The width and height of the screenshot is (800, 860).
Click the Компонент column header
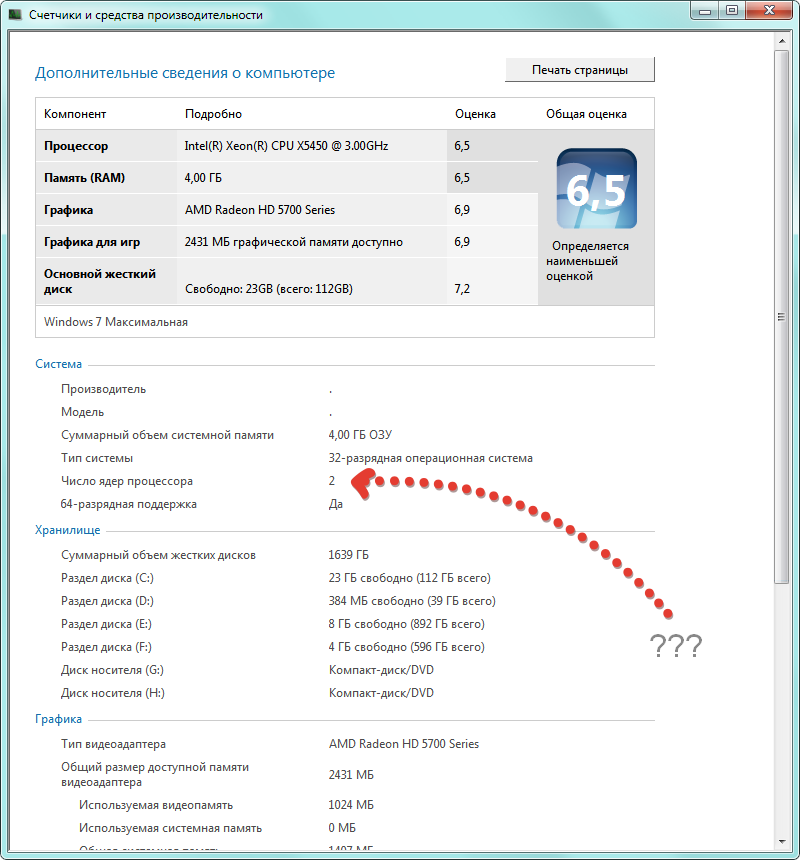pyautogui.click(x=75, y=114)
